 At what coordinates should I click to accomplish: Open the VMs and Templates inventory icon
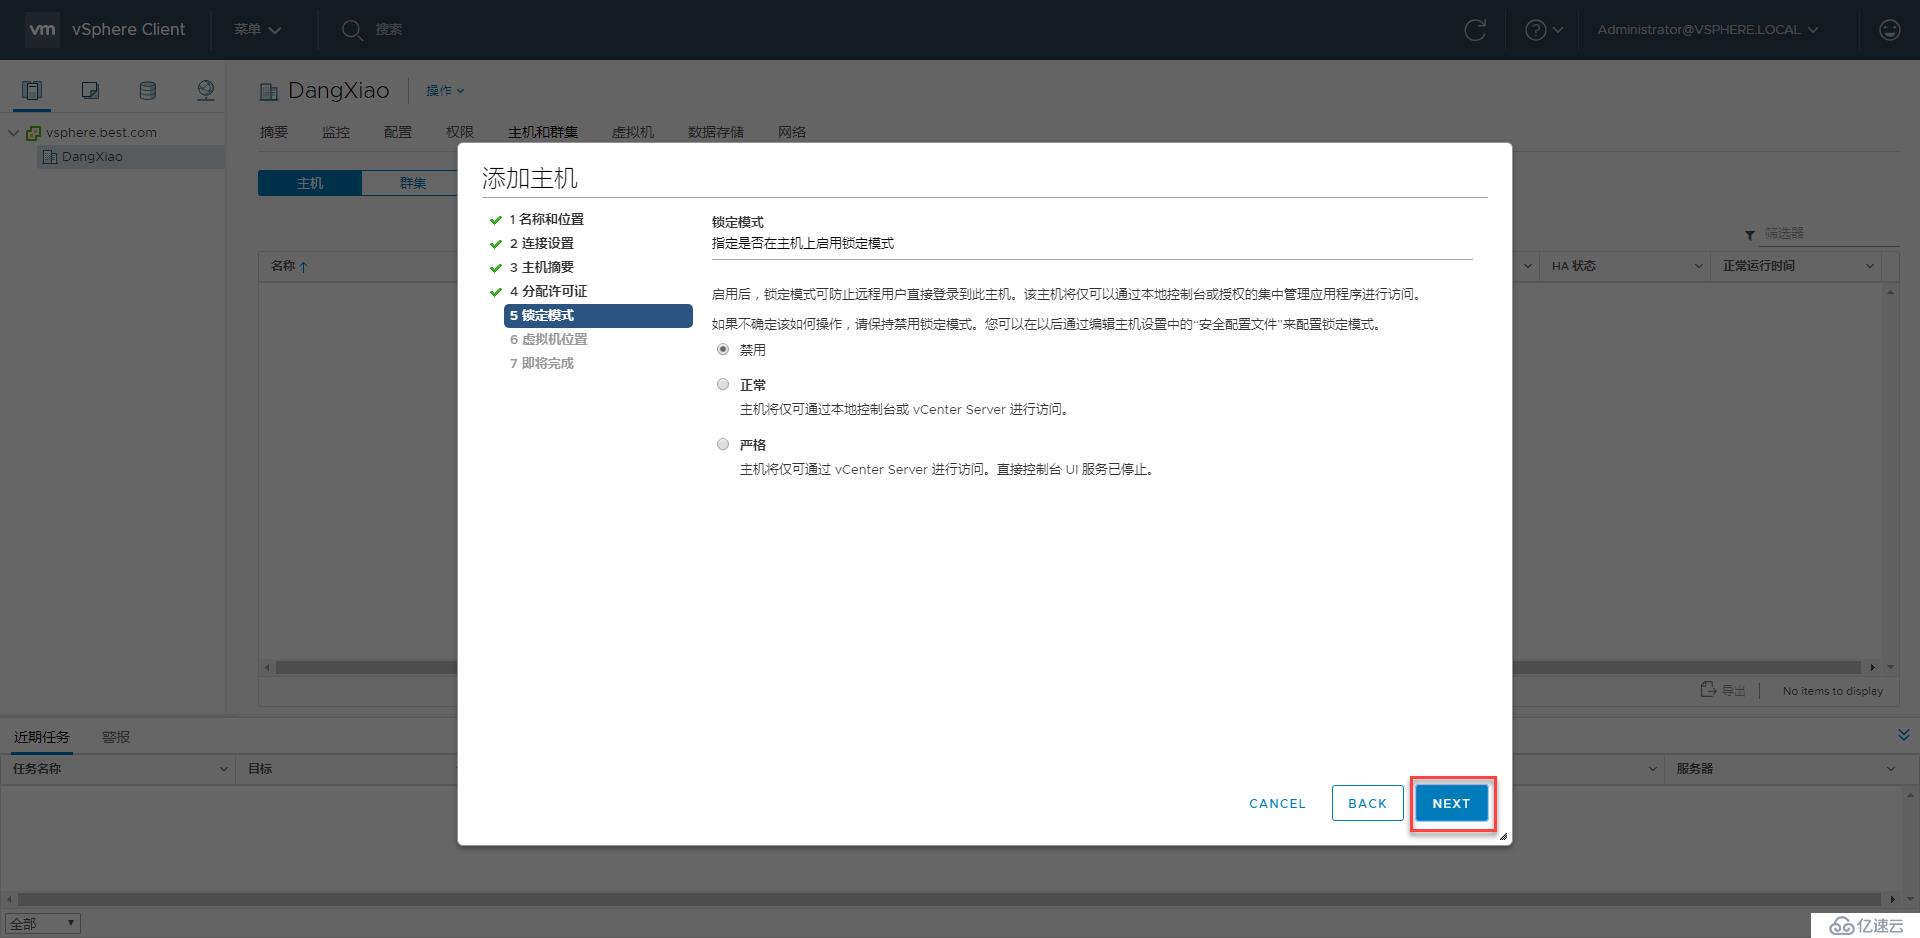[x=90, y=91]
